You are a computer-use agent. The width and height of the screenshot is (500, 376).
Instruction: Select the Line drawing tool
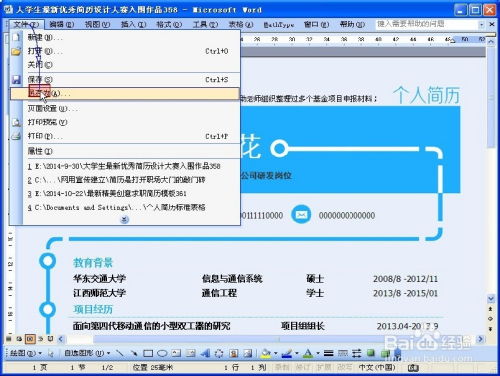(x=120, y=353)
